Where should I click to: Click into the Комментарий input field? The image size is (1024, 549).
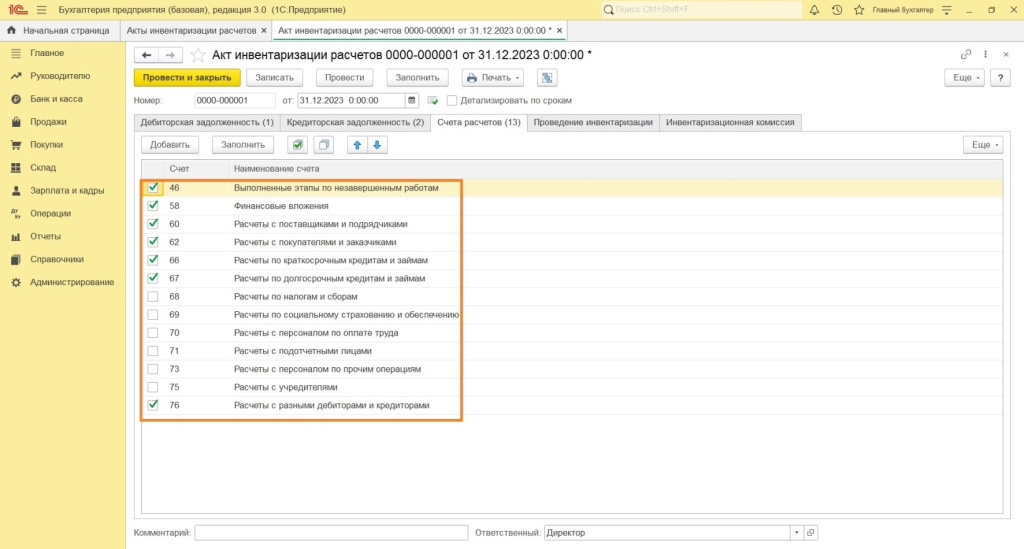331,533
